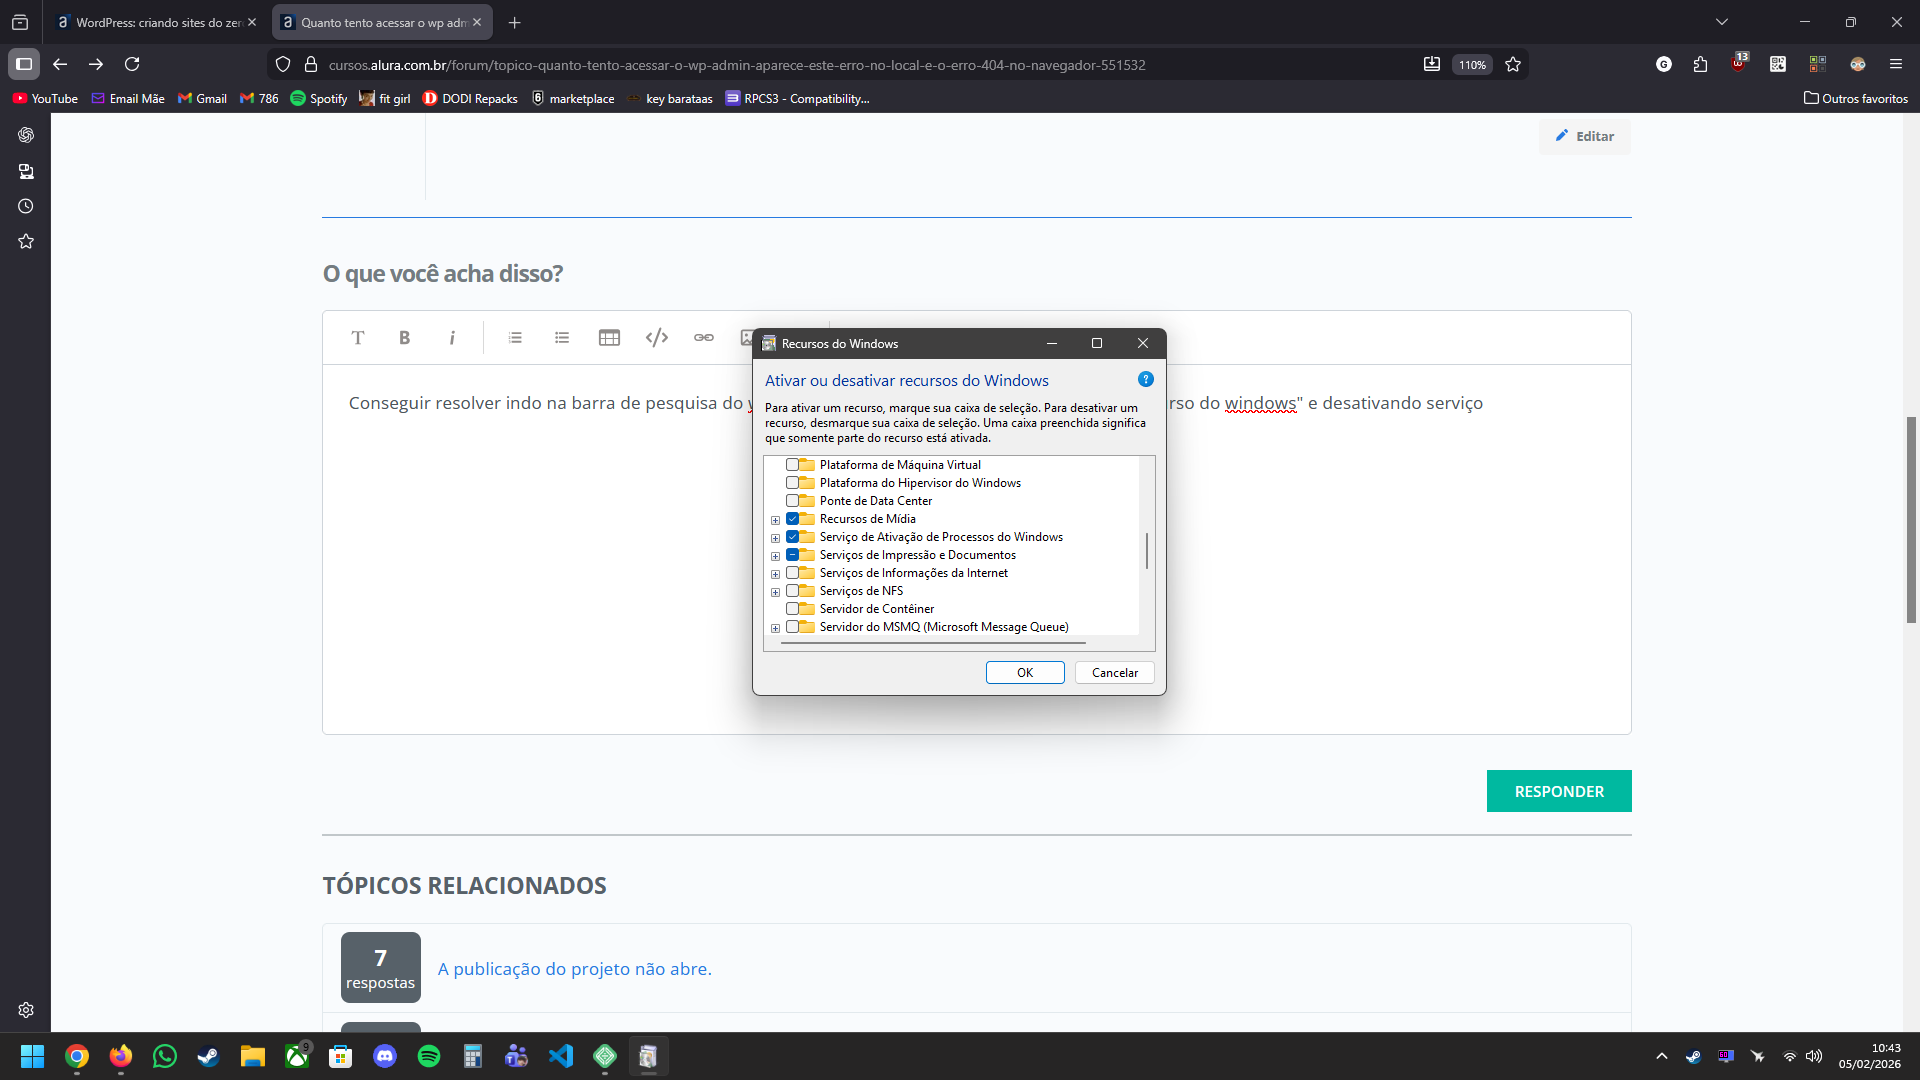Open the topic A publicação do projeto não abre

coord(574,968)
